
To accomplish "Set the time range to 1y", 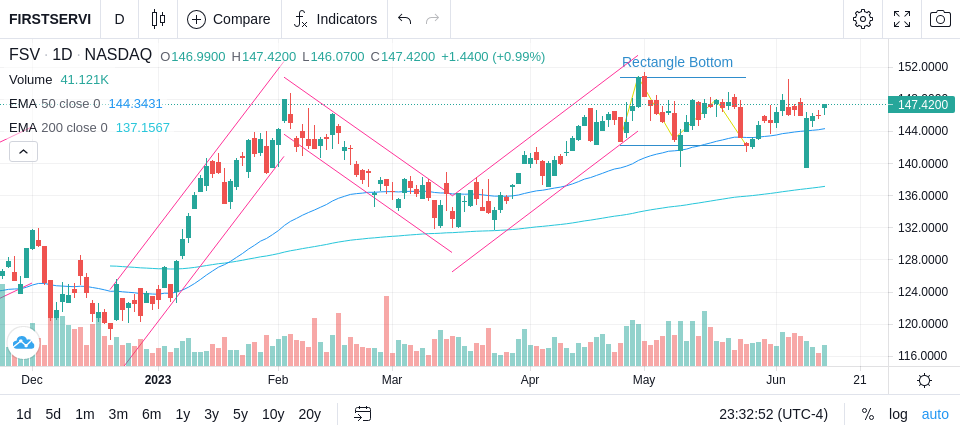I will click(x=182, y=414).
